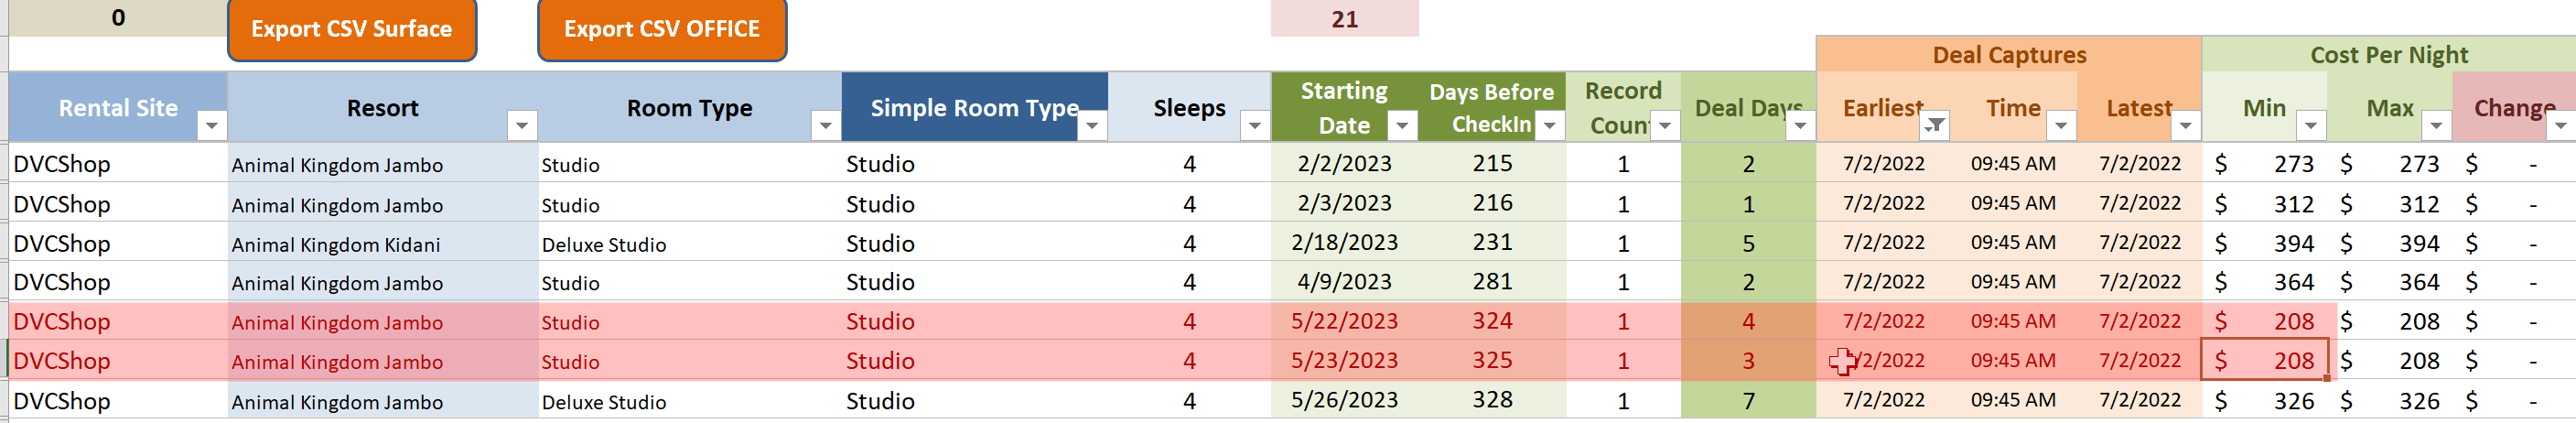2576x423 pixels.
Task: Select the Deal Captures header cell
Action: click(x=2009, y=55)
